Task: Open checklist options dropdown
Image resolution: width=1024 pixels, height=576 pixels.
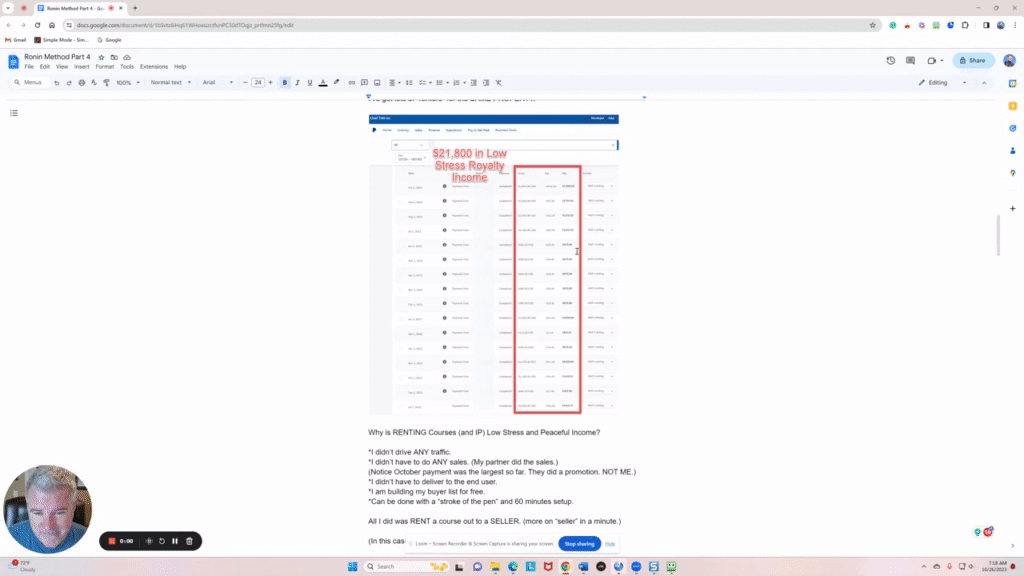Action: click(425, 83)
